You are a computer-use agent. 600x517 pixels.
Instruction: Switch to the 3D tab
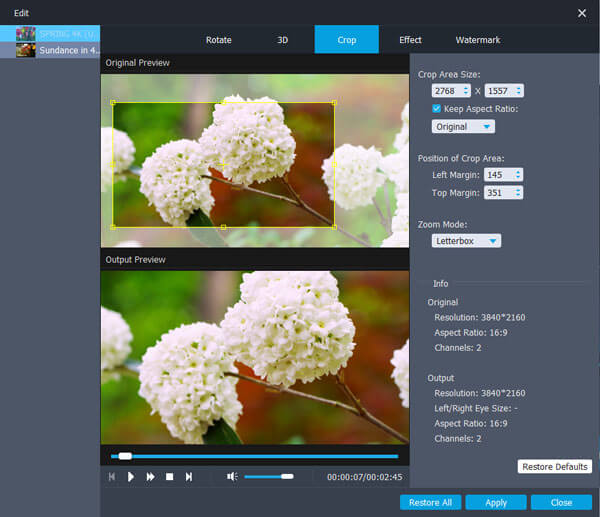pos(282,40)
